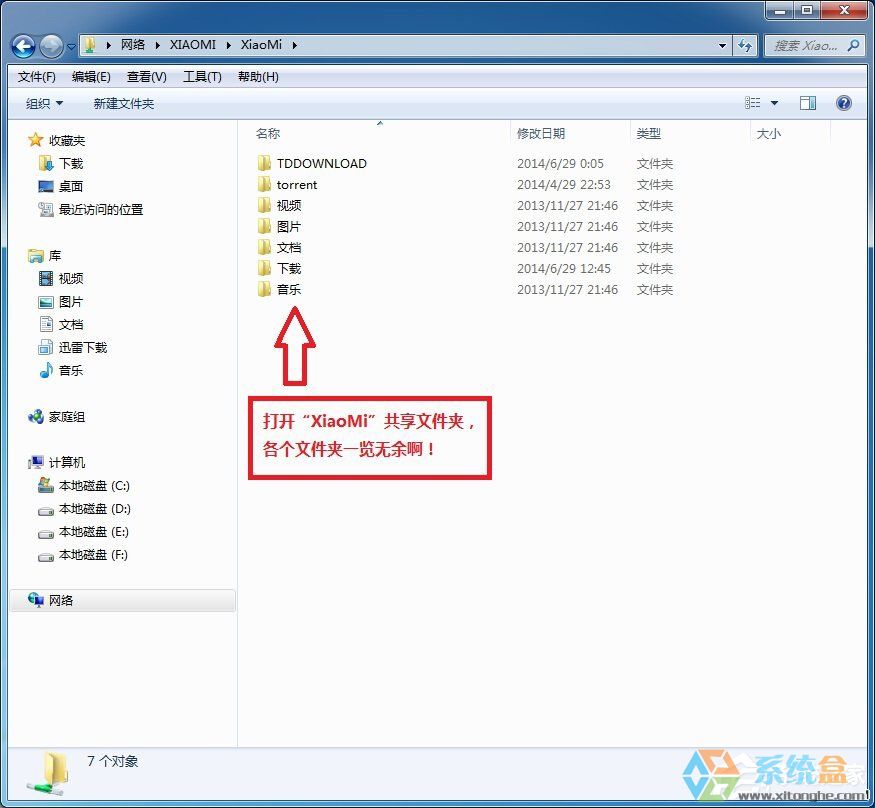Screen dimensions: 875x808
Task: Click 新建文件夹 button
Action: [x=123, y=103]
